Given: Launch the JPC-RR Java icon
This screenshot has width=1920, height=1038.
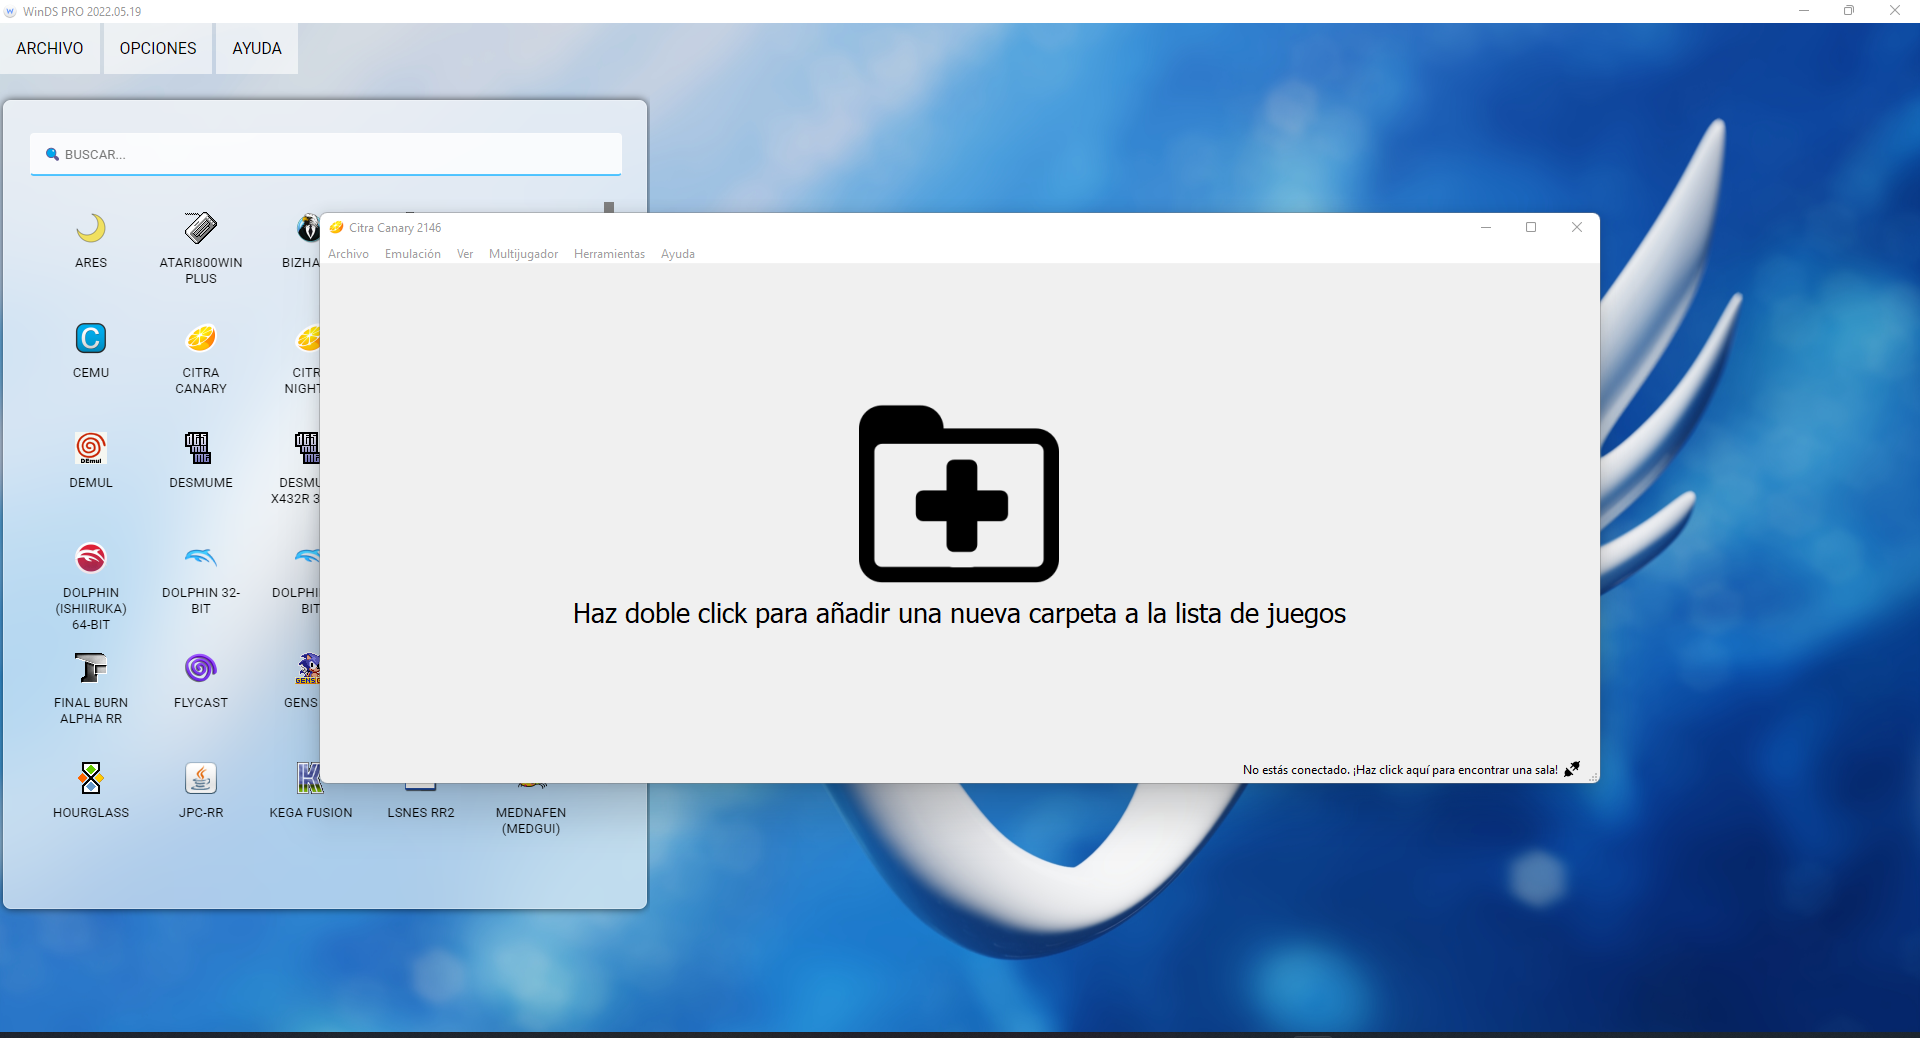Looking at the screenshot, I should 201,778.
